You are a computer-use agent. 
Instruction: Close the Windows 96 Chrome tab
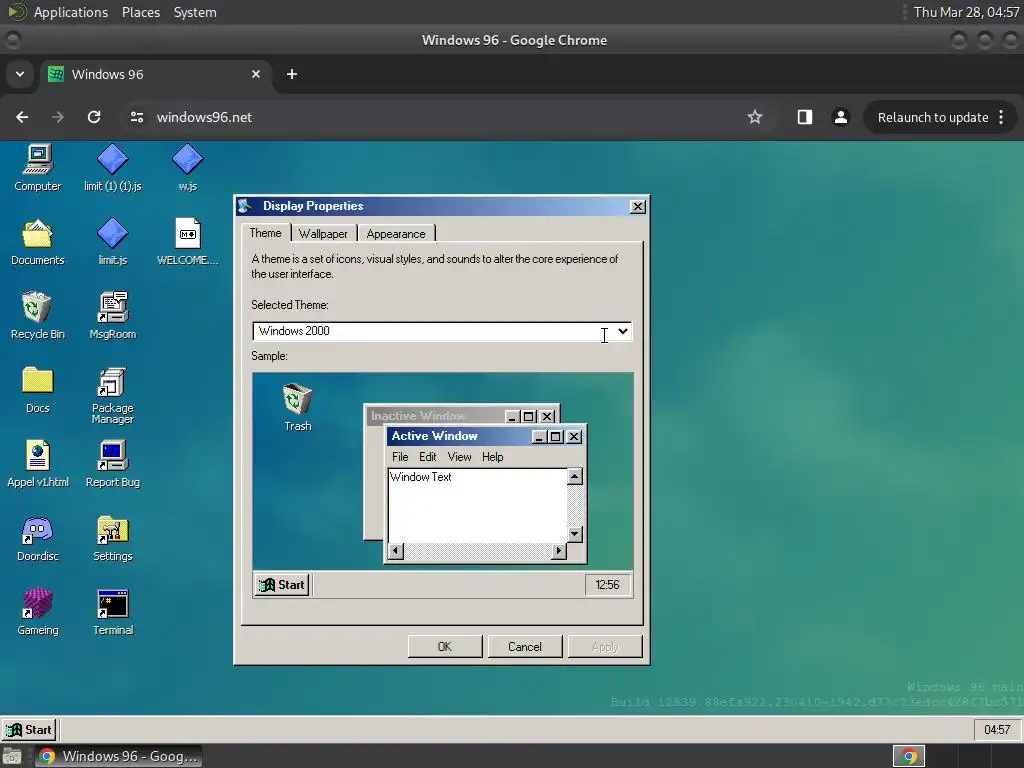[256, 74]
